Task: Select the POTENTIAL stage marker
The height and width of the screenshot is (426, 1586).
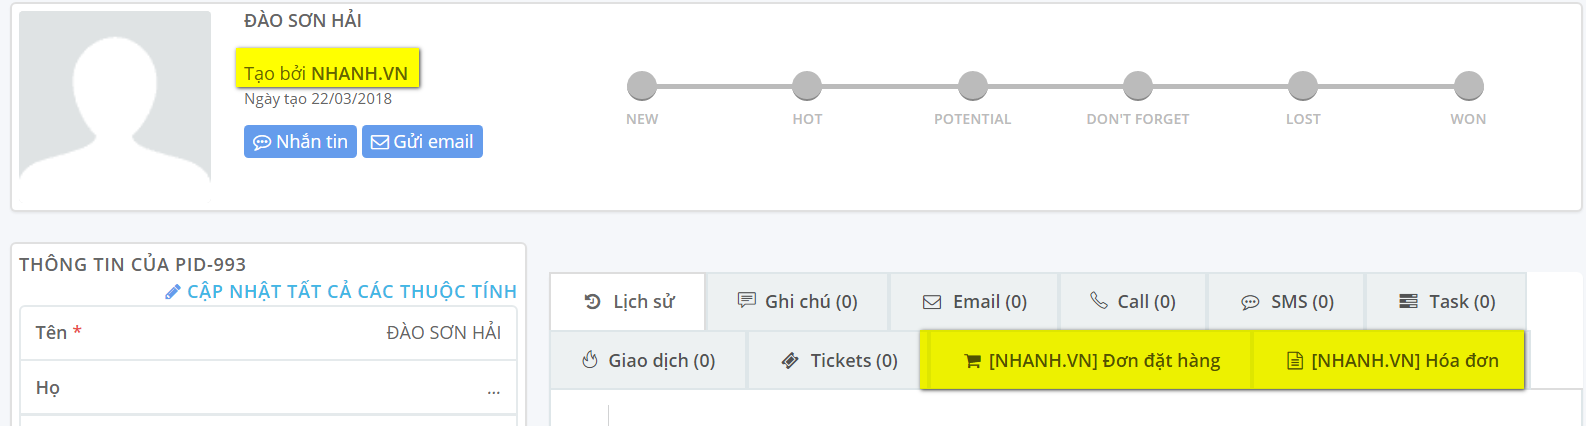Action: click(x=972, y=86)
